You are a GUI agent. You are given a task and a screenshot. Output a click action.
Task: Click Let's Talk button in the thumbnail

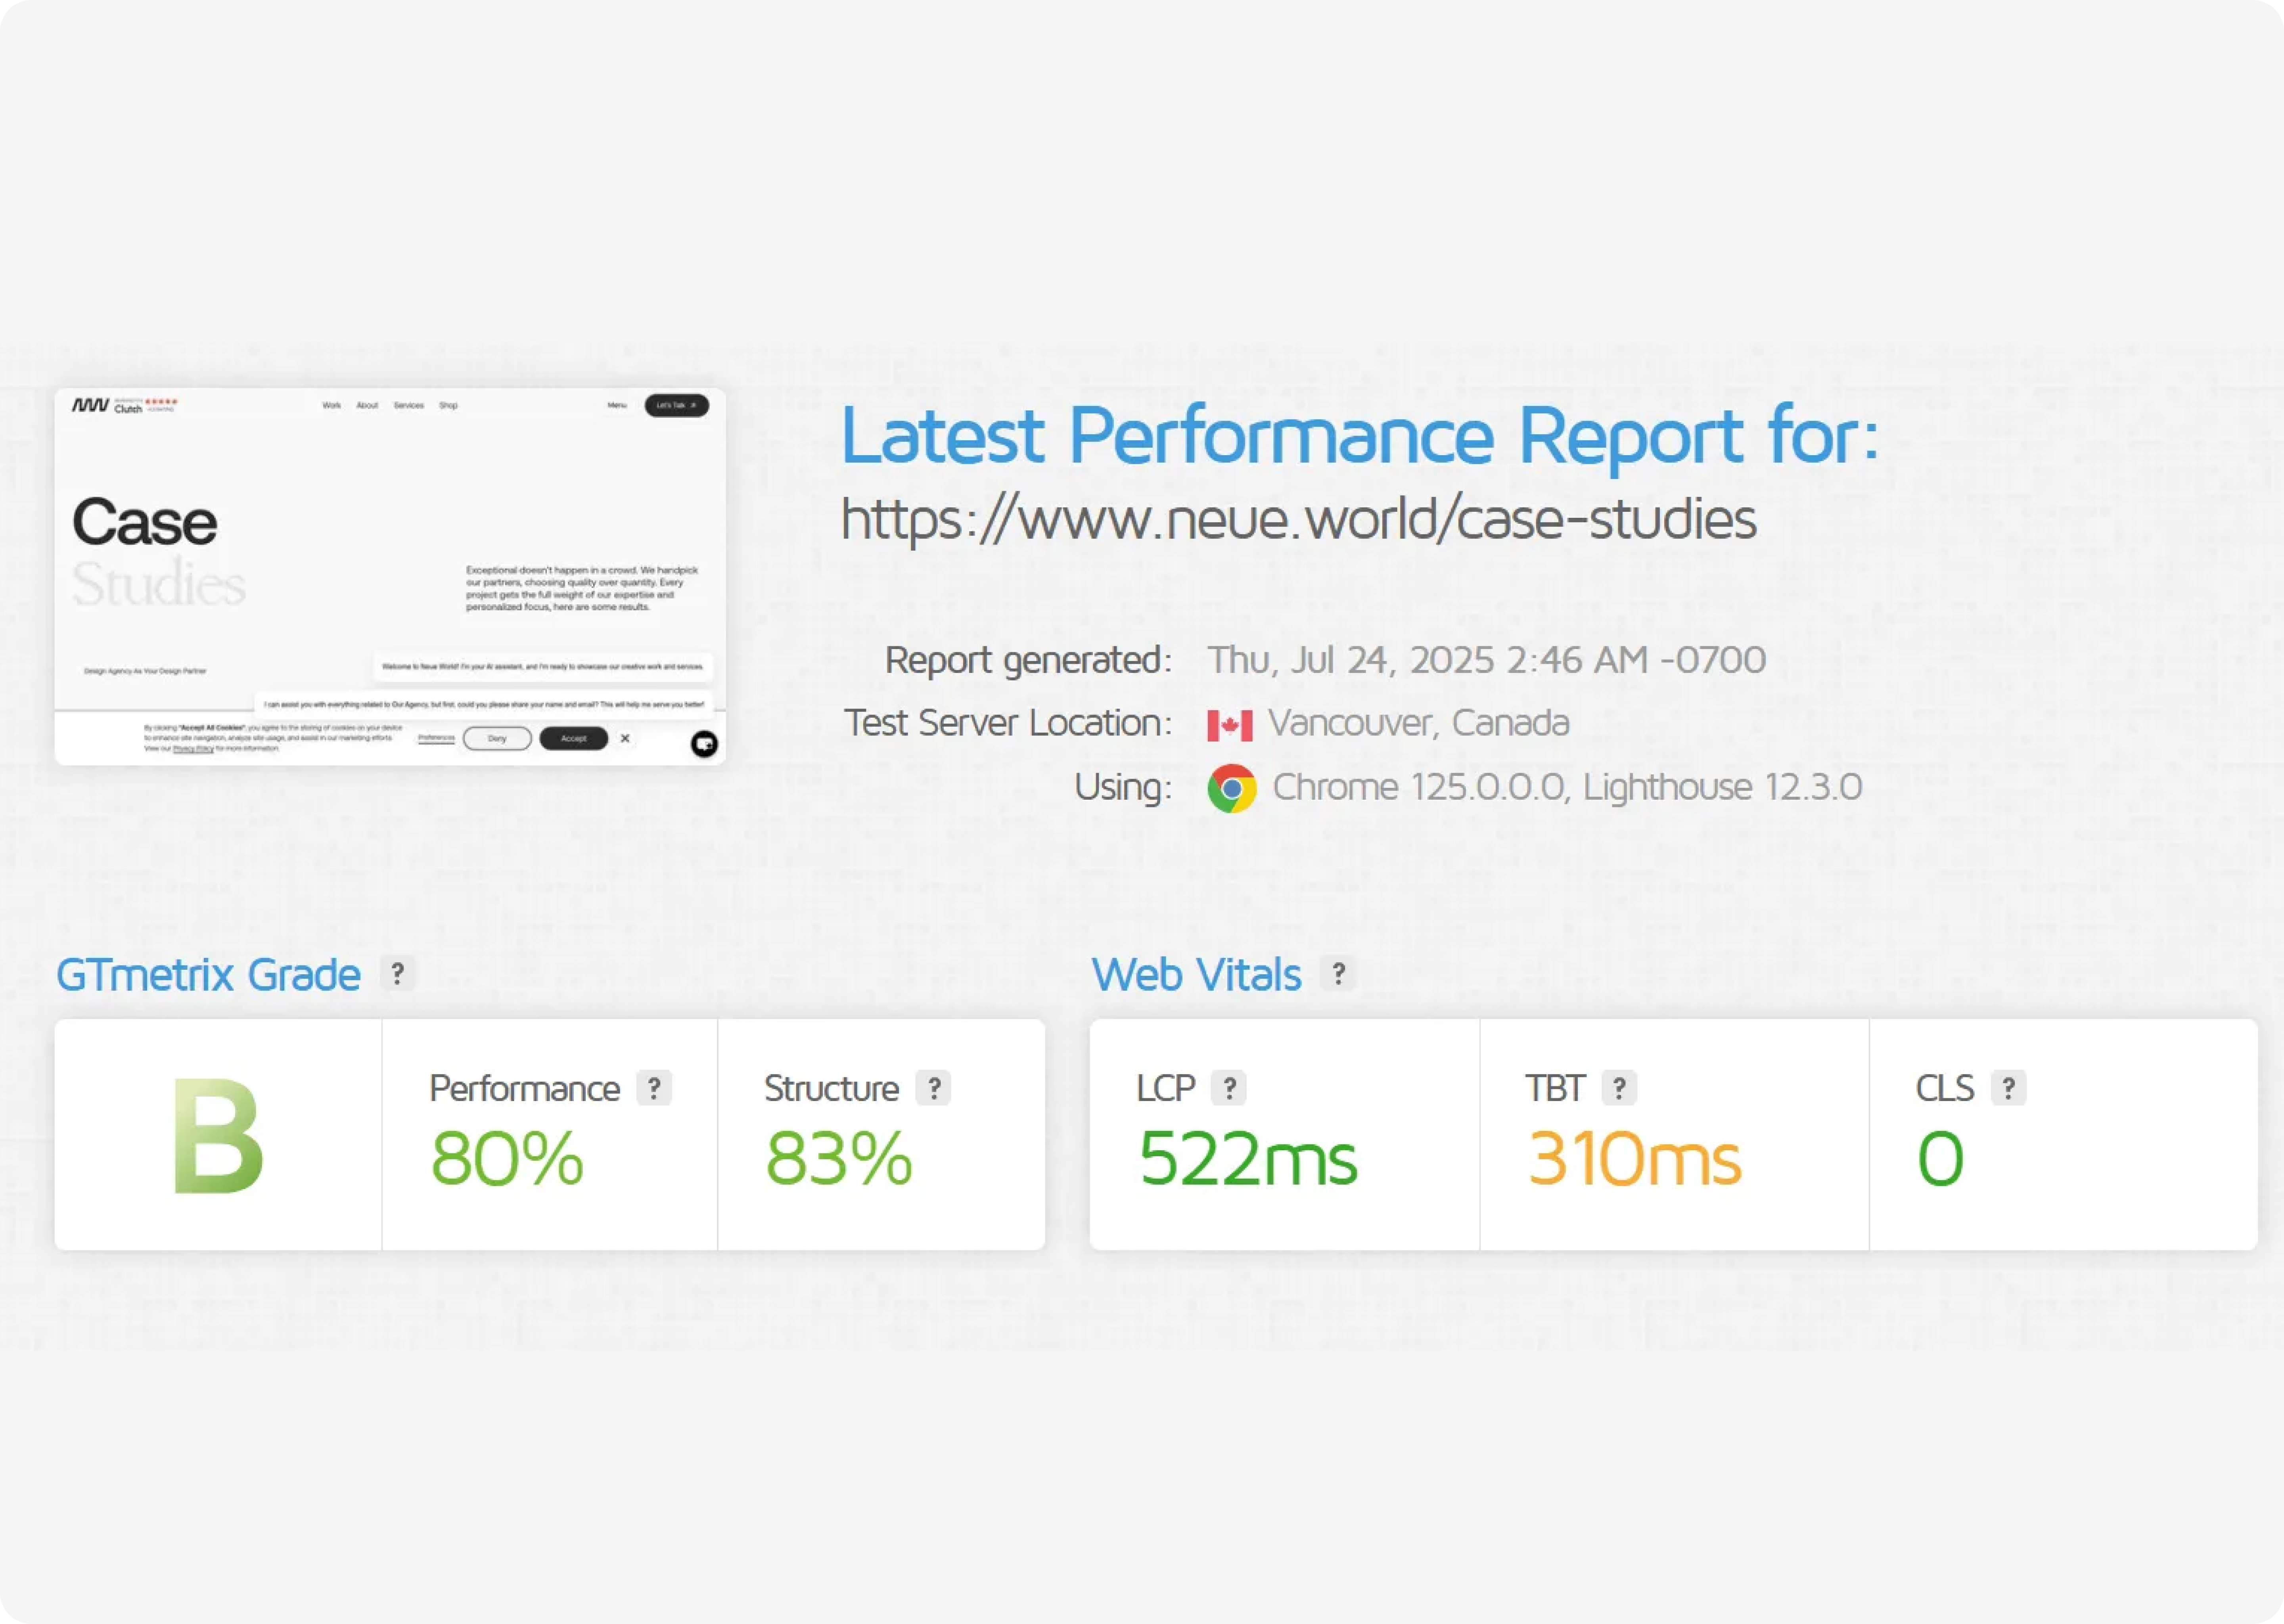[677, 405]
